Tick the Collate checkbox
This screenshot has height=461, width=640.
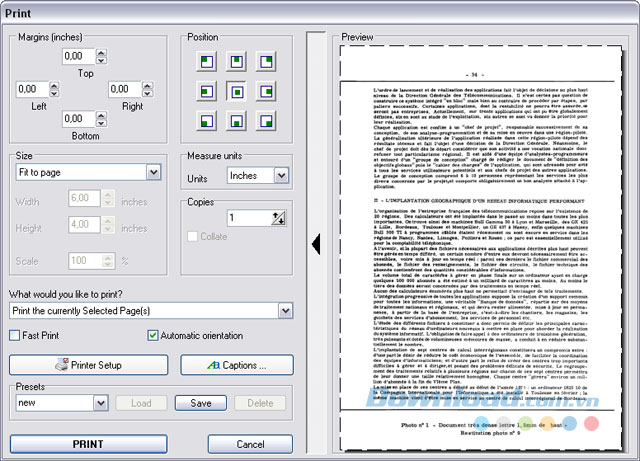click(x=192, y=236)
